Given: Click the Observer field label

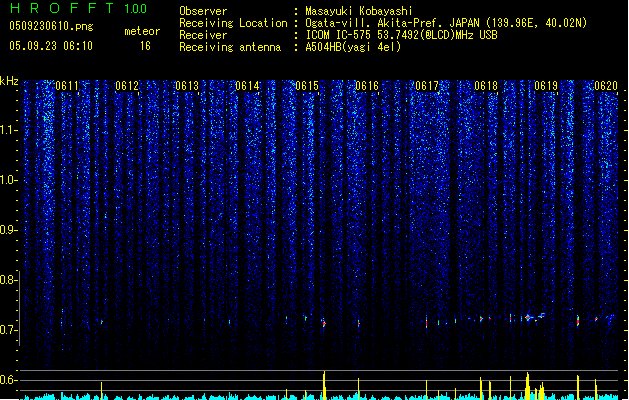Looking at the screenshot, I should point(203,11).
